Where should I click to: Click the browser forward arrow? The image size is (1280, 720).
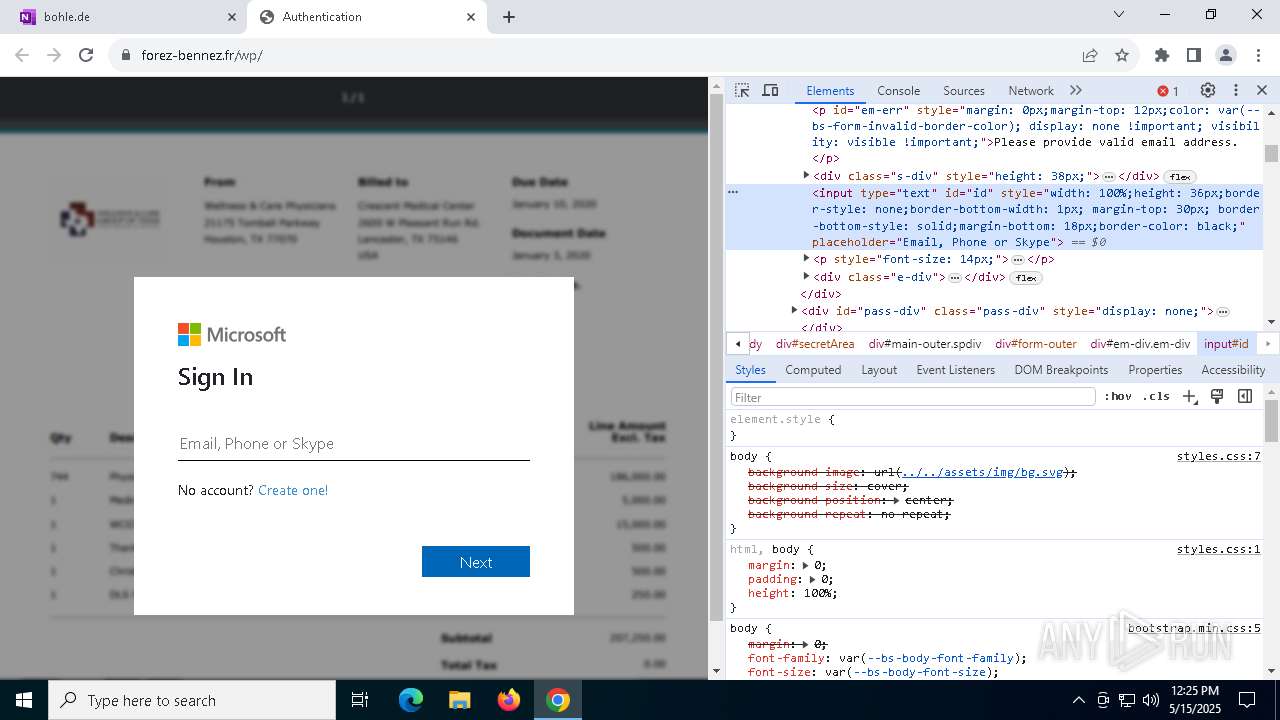click(54, 55)
